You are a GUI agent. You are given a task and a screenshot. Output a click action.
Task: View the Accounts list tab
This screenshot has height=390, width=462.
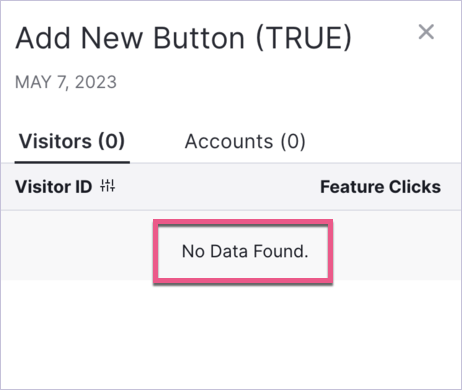tap(245, 141)
